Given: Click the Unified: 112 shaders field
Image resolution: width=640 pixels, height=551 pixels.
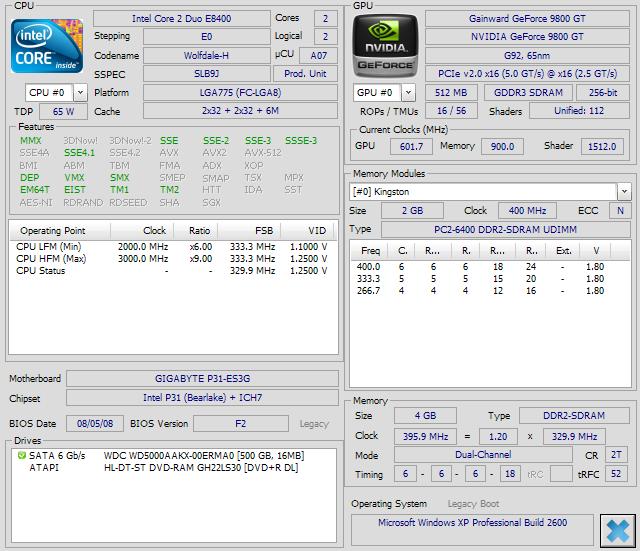Looking at the screenshot, I should (x=579, y=111).
